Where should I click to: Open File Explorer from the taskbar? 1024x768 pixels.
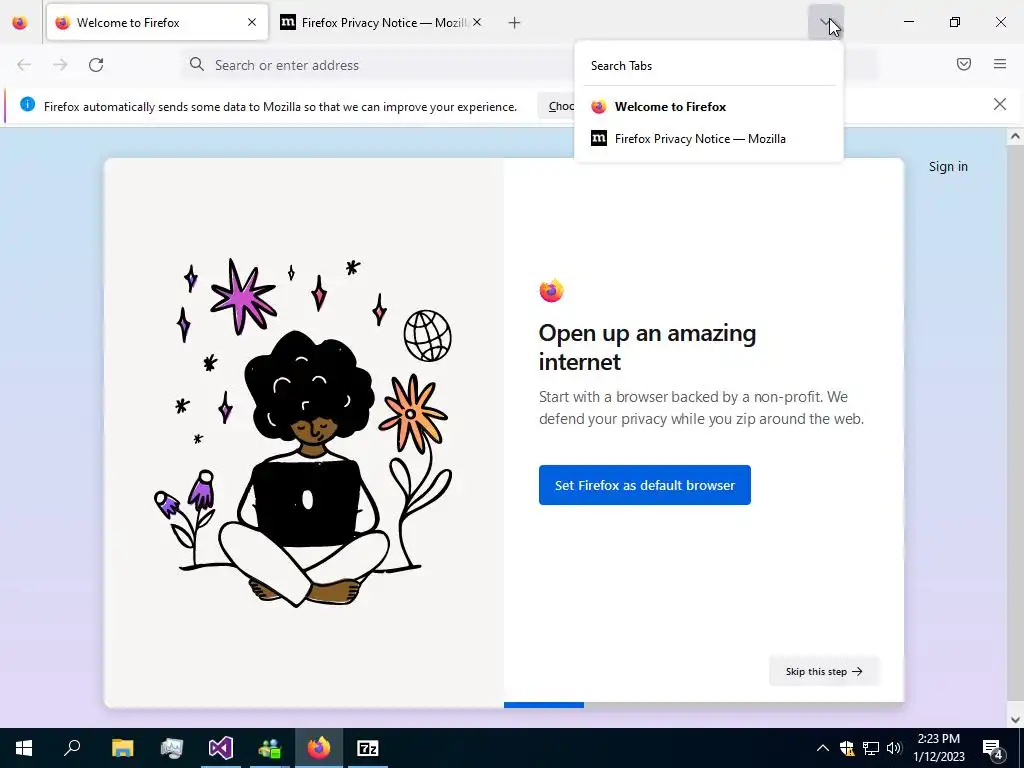(x=122, y=748)
